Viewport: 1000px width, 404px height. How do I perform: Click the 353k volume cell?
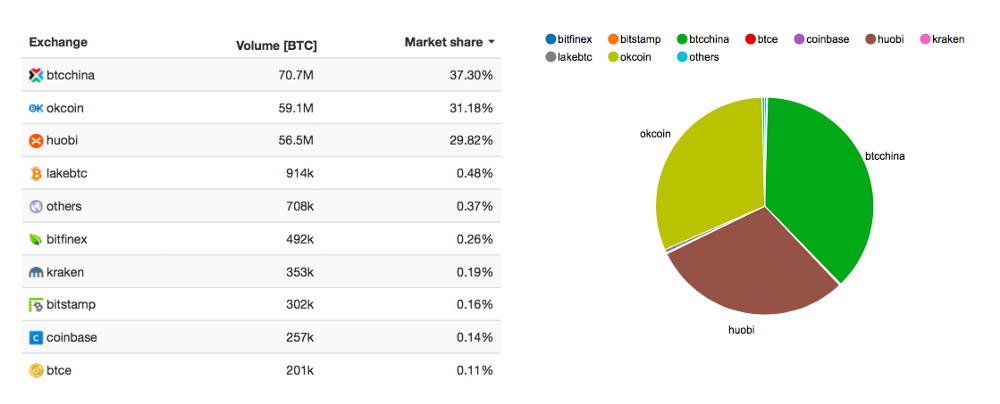coord(300,273)
